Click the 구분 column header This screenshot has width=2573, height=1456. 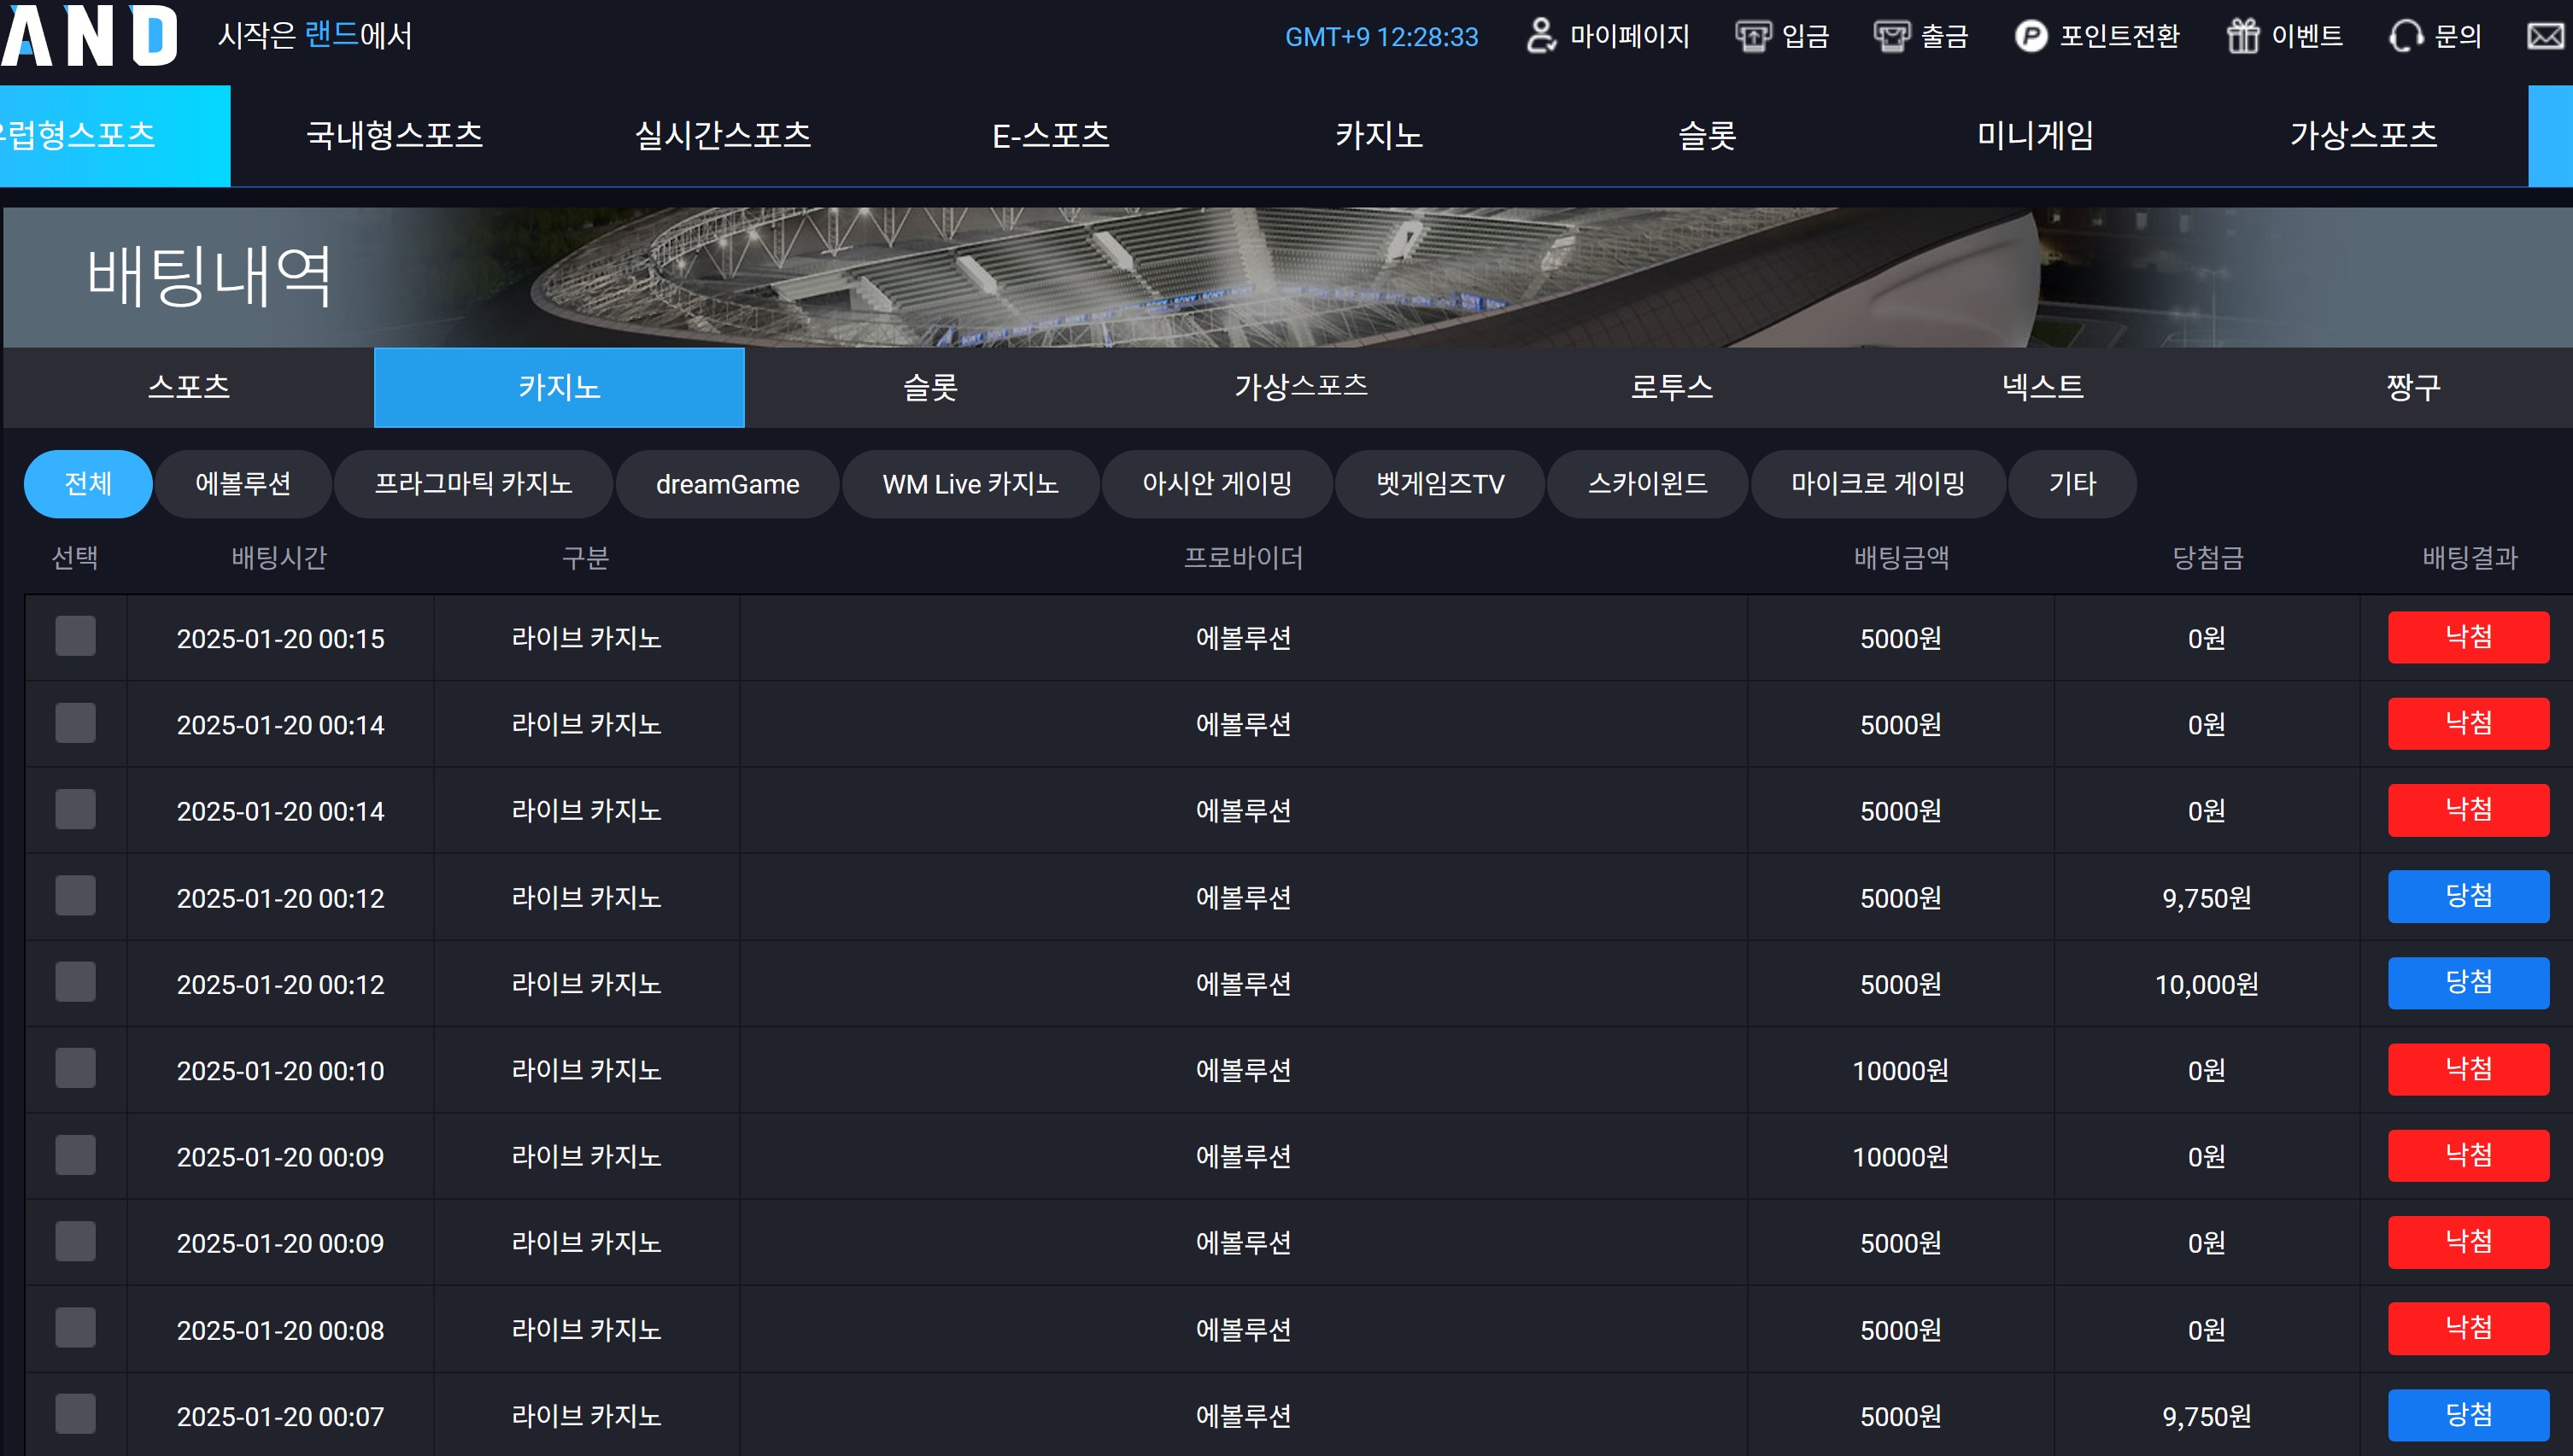[x=586, y=558]
